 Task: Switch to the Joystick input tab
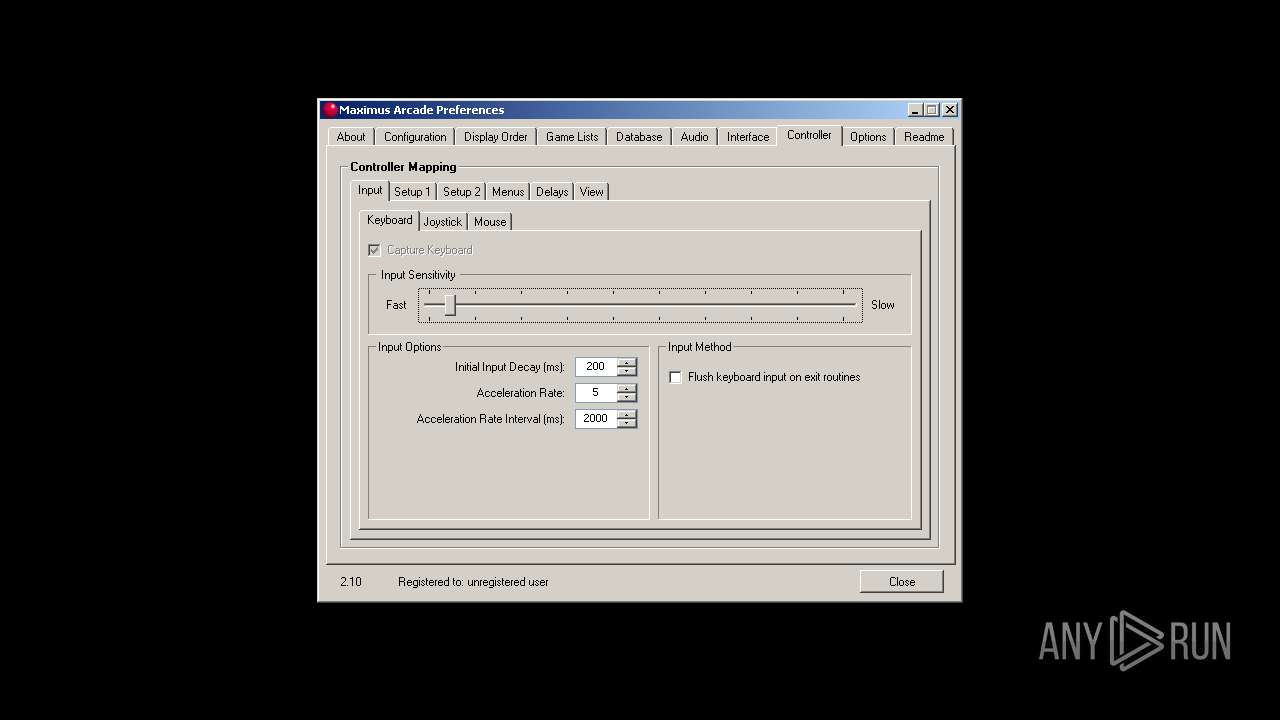point(443,222)
